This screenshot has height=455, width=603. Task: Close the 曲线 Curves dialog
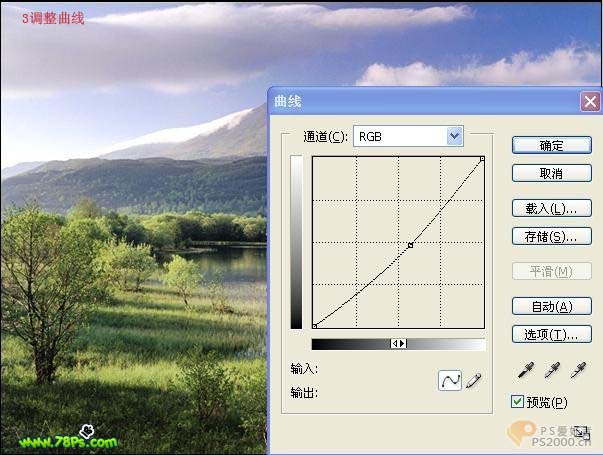tap(590, 101)
